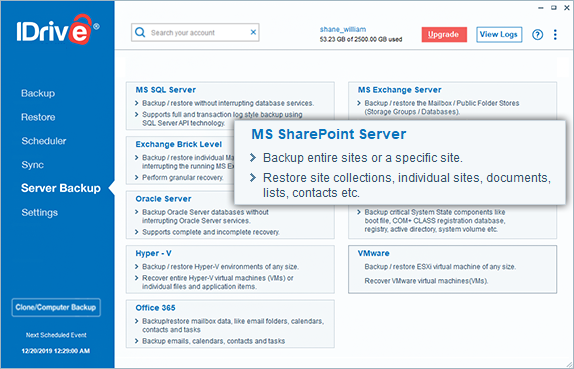This screenshot has height=369, width=574.
Task: Open the Sync section
Action: [x=32, y=165]
